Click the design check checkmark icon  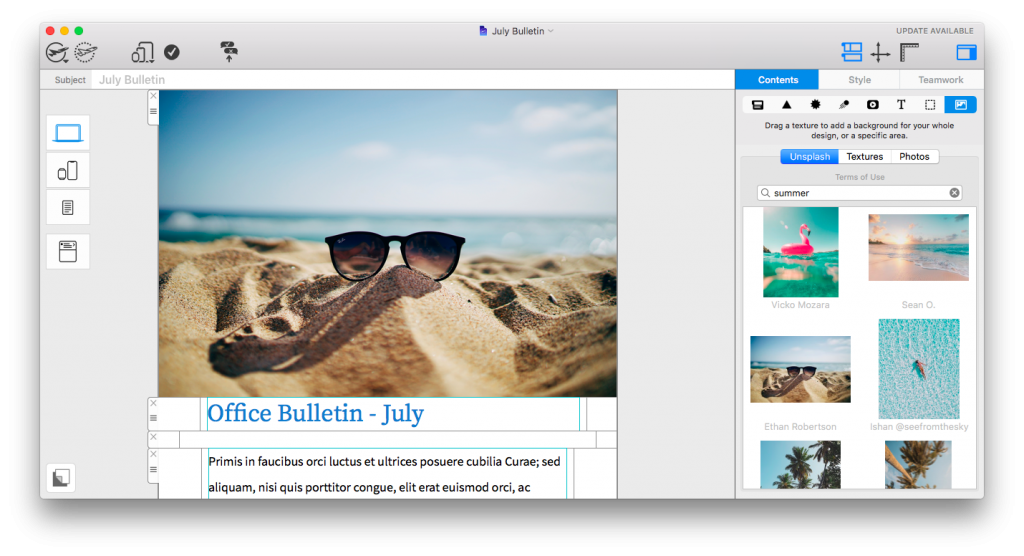click(x=172, y=52)
